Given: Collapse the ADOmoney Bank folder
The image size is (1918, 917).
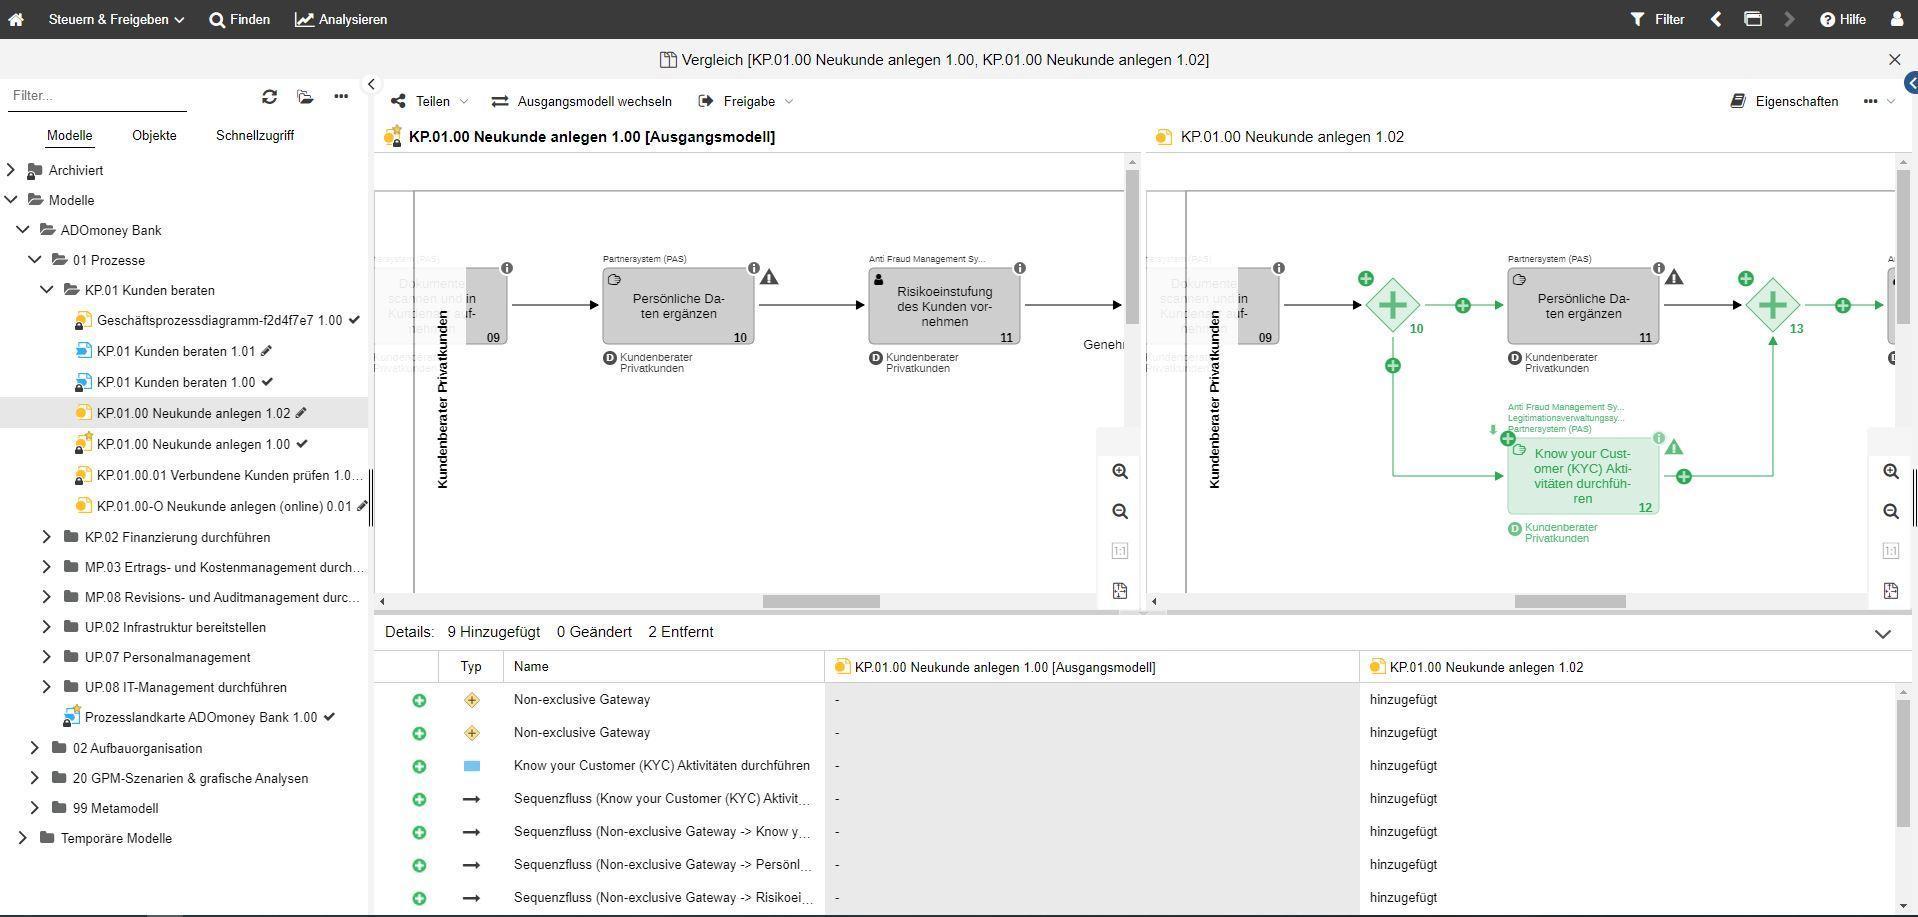Looking at the screenshot, I should 23,230.
